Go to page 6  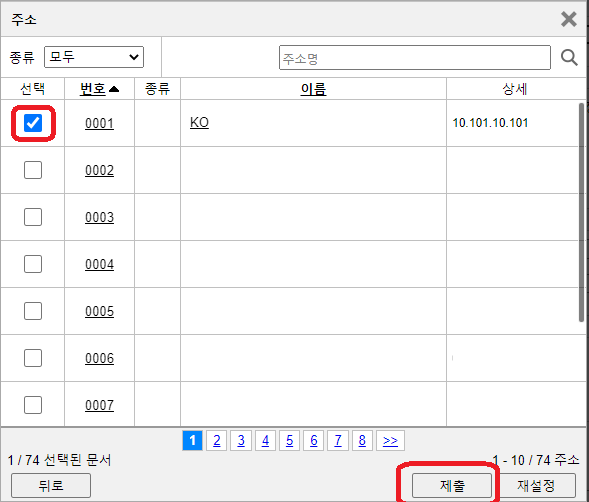314,440
